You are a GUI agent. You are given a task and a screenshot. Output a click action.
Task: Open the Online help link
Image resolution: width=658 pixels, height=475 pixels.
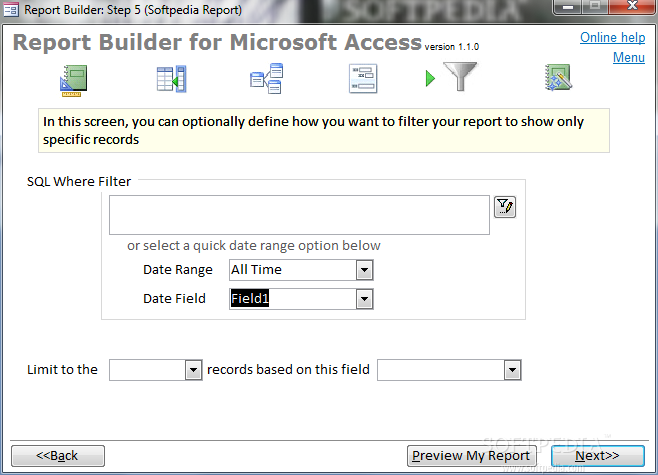tap(612, 37)
